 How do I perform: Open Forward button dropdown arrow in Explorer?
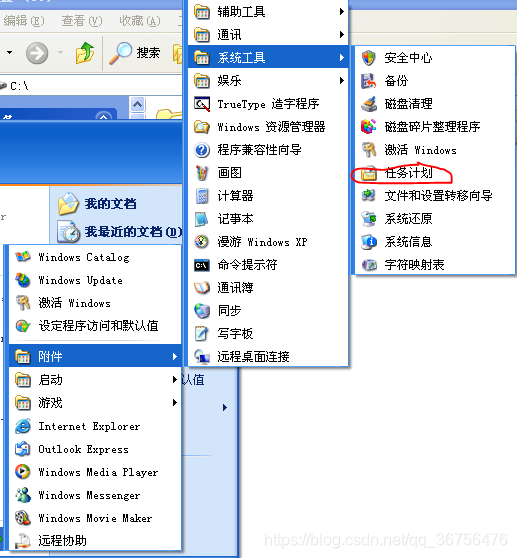60,53
